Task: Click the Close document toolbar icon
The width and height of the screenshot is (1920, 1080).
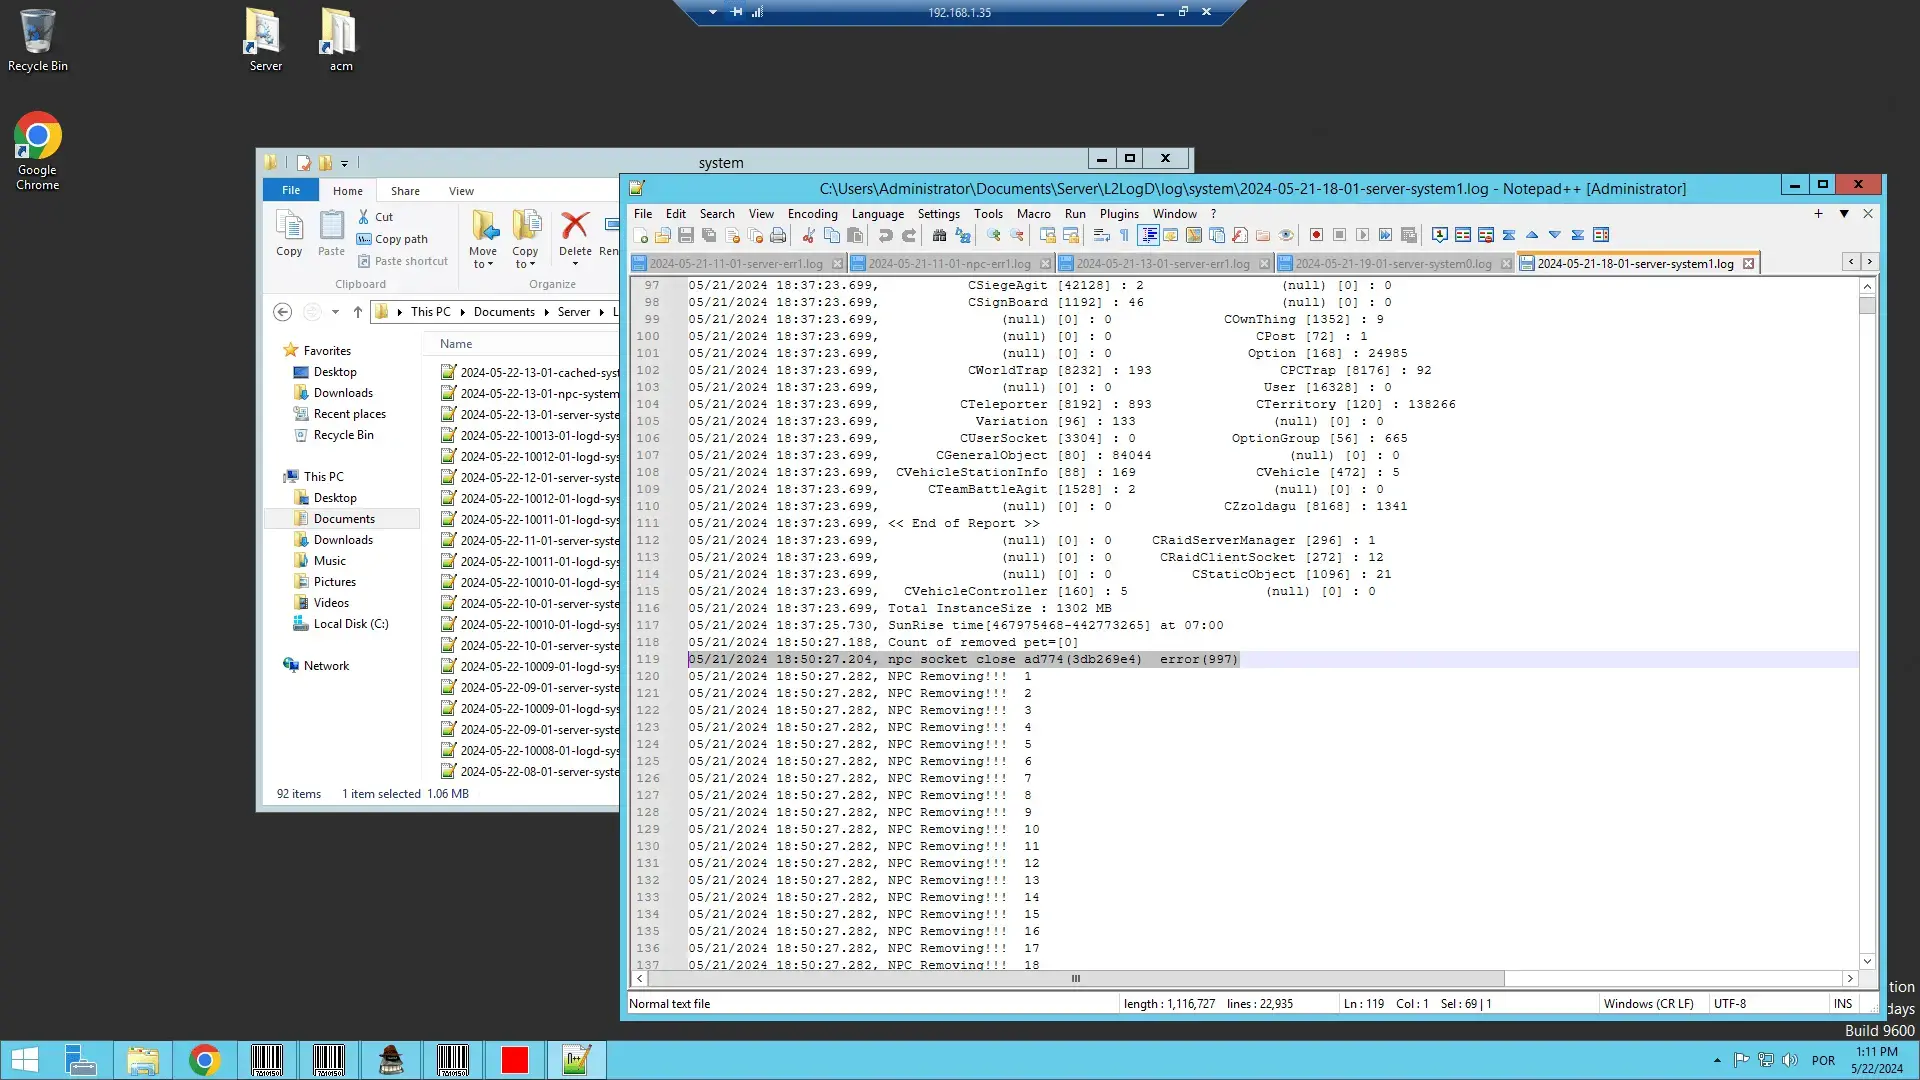Action: tap(733, 235)
